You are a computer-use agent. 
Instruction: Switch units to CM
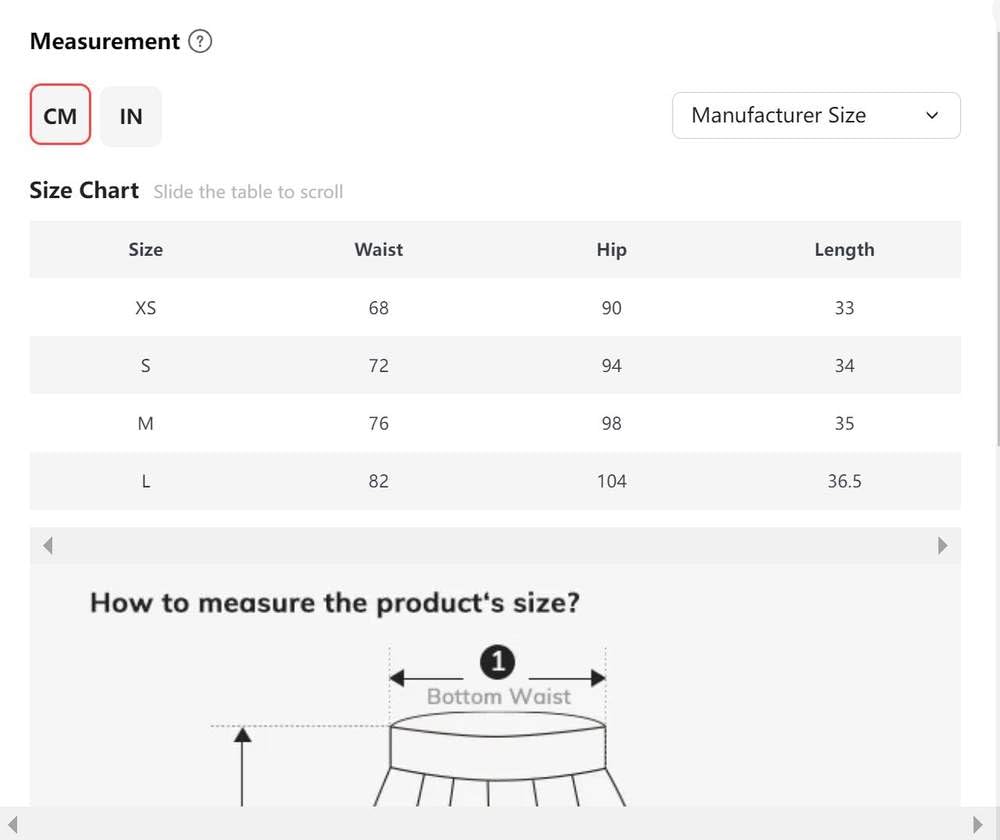click(x=60, y=115)
